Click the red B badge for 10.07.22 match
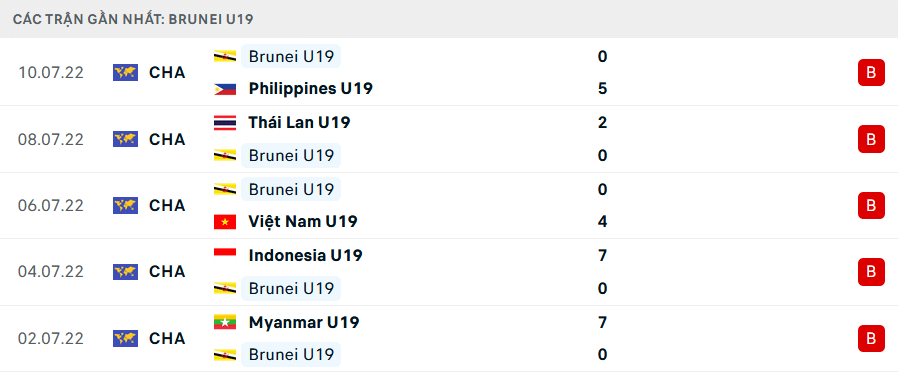Image resolution: width=898 pixels, height=373 pixels. [871, 72]
